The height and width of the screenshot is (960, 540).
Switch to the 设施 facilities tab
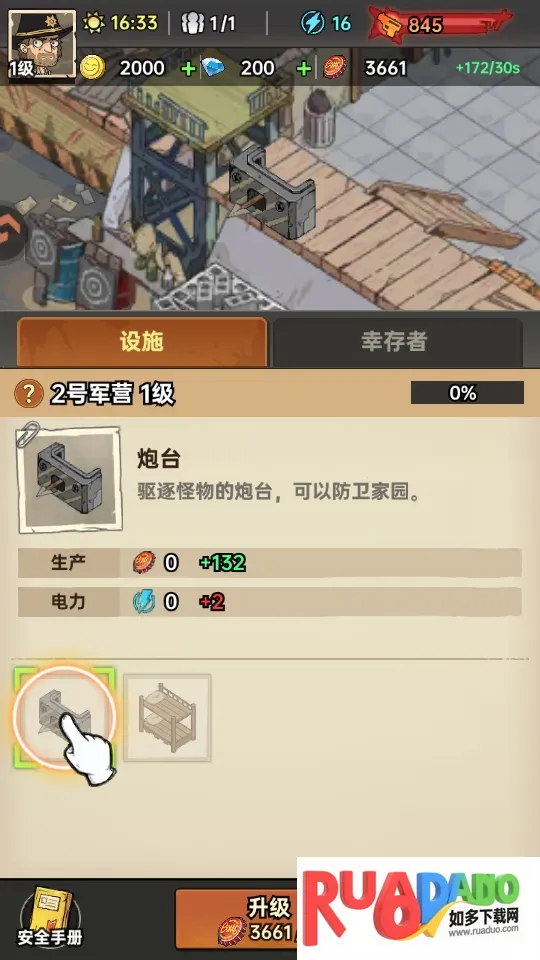(x=142, y=342)
